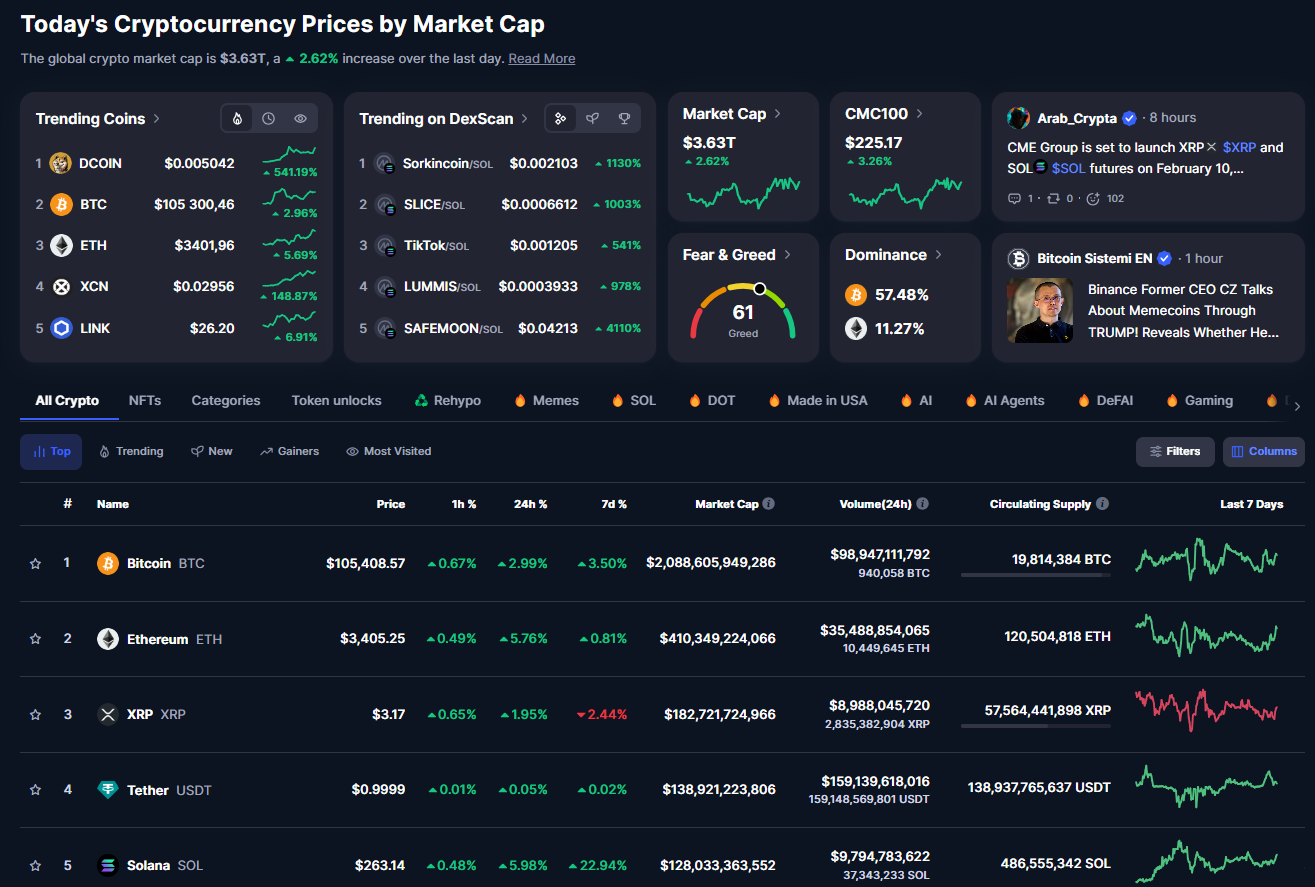Screen dimensions: 1315x887
Task: Open the CZ news article thumbnail
Action: click(1040, 310)
